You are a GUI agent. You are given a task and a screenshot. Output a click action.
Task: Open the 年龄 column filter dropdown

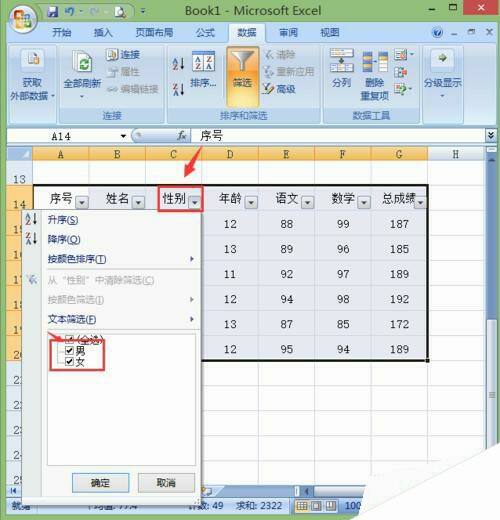251,202
